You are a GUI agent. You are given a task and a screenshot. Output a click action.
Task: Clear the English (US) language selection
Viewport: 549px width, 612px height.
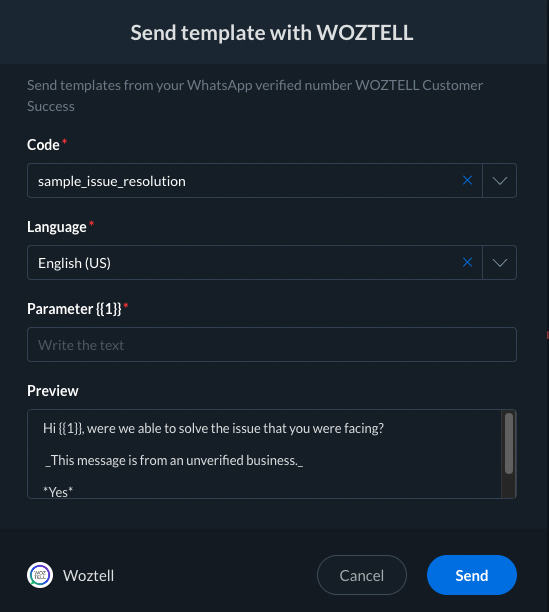point(467,262)
